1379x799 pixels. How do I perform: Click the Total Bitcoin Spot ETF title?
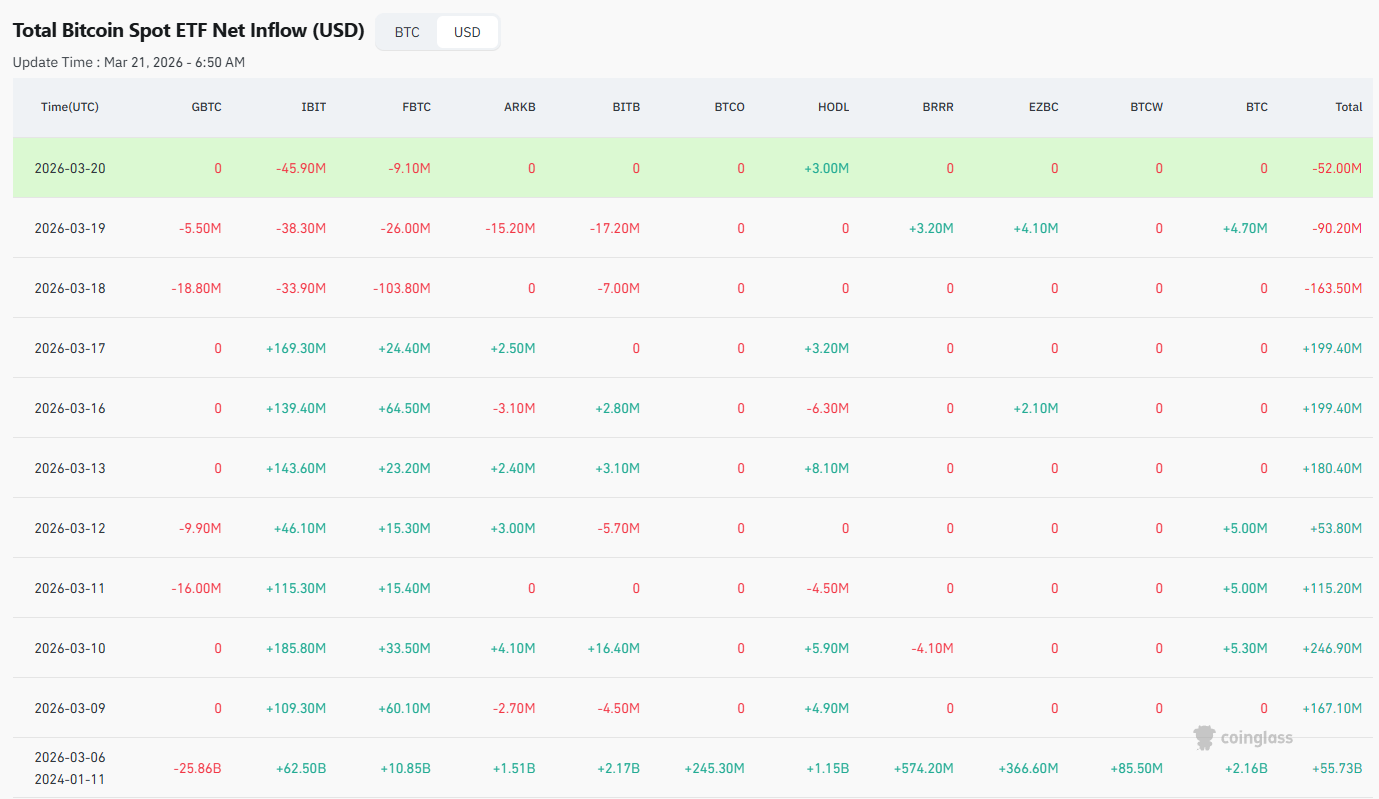[x=188, y=31]
